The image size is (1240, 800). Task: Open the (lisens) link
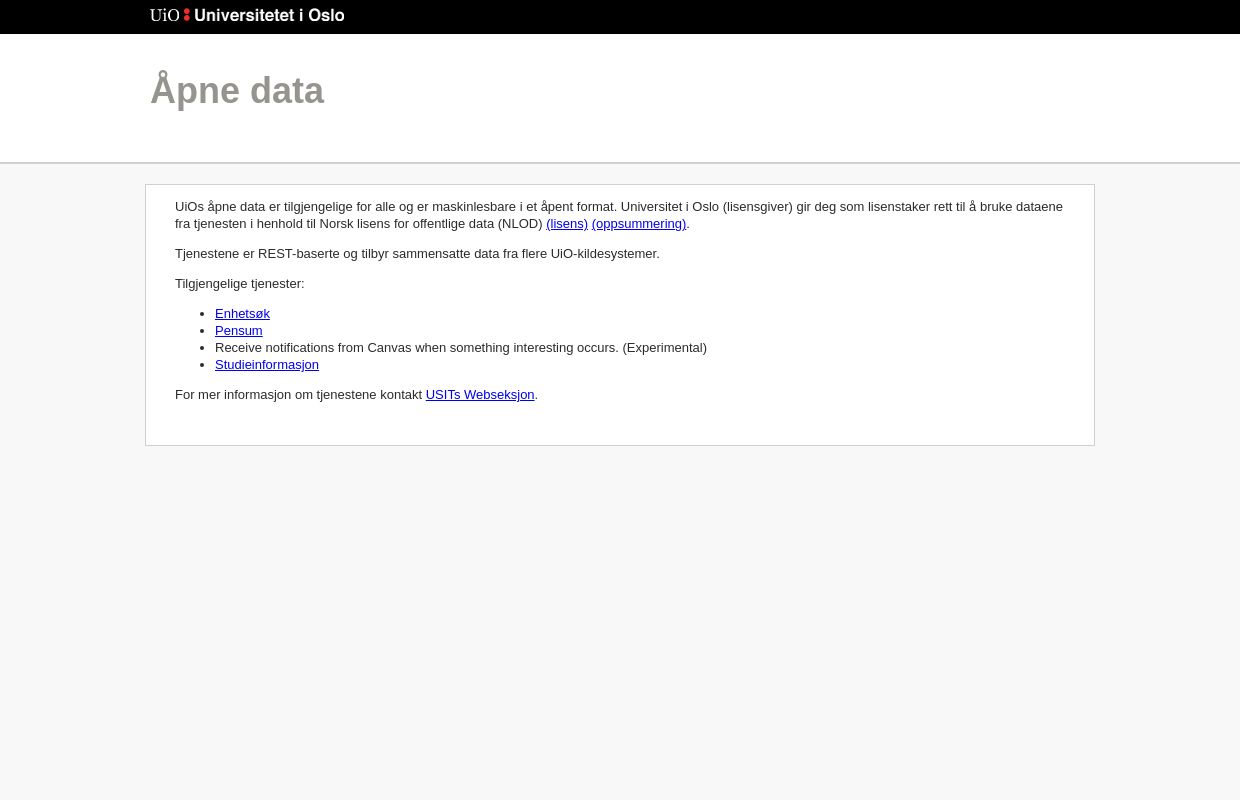567,224
